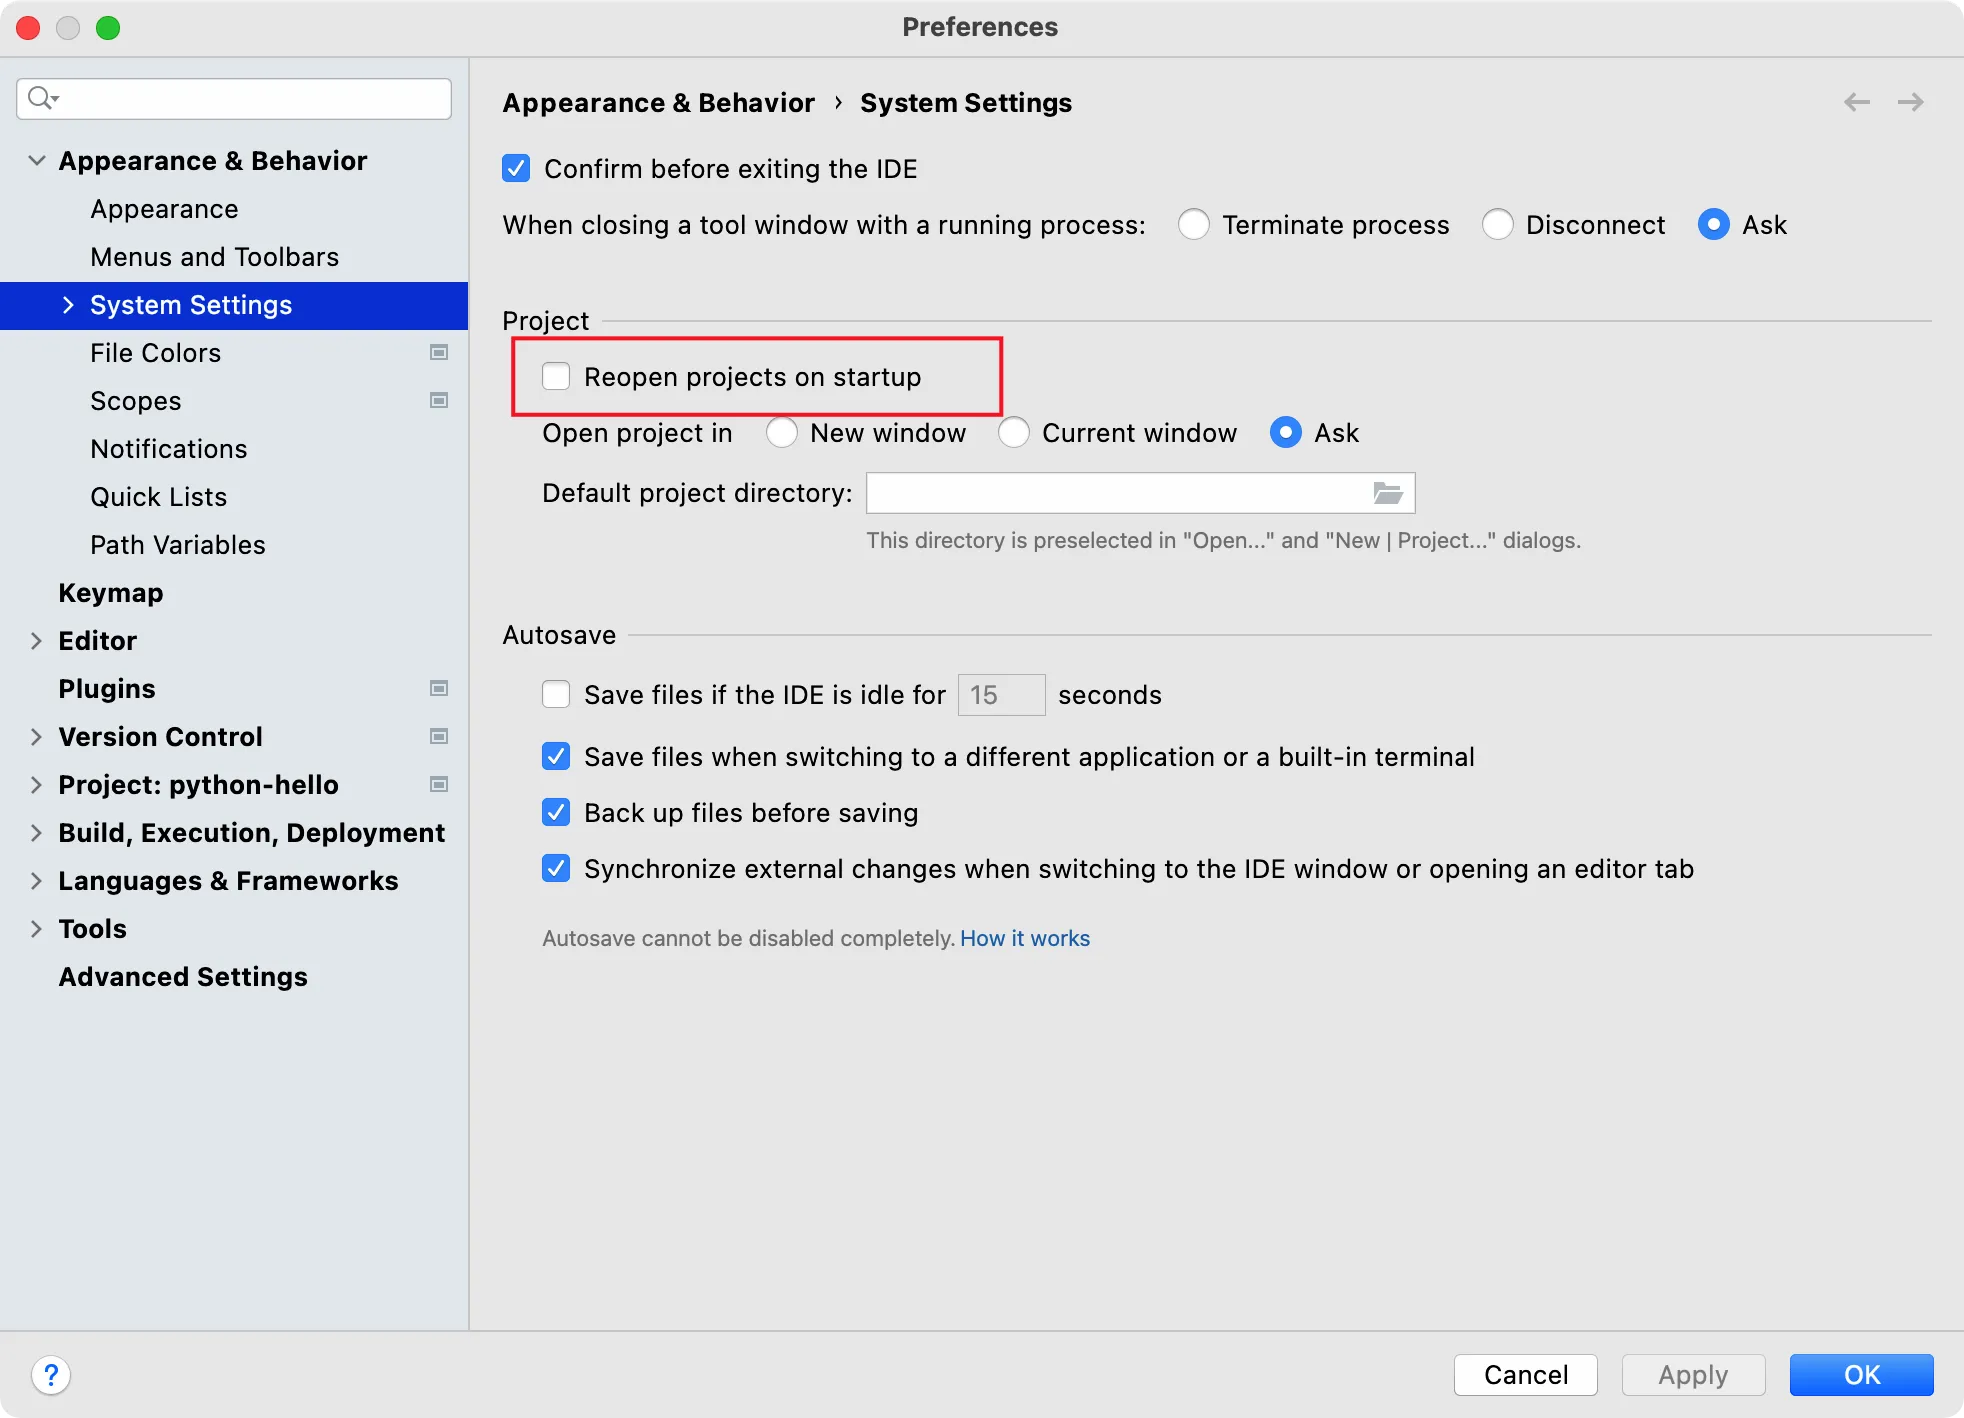Click project-level icon beside Version Control

pyautogui.click(x=438, y=736)
